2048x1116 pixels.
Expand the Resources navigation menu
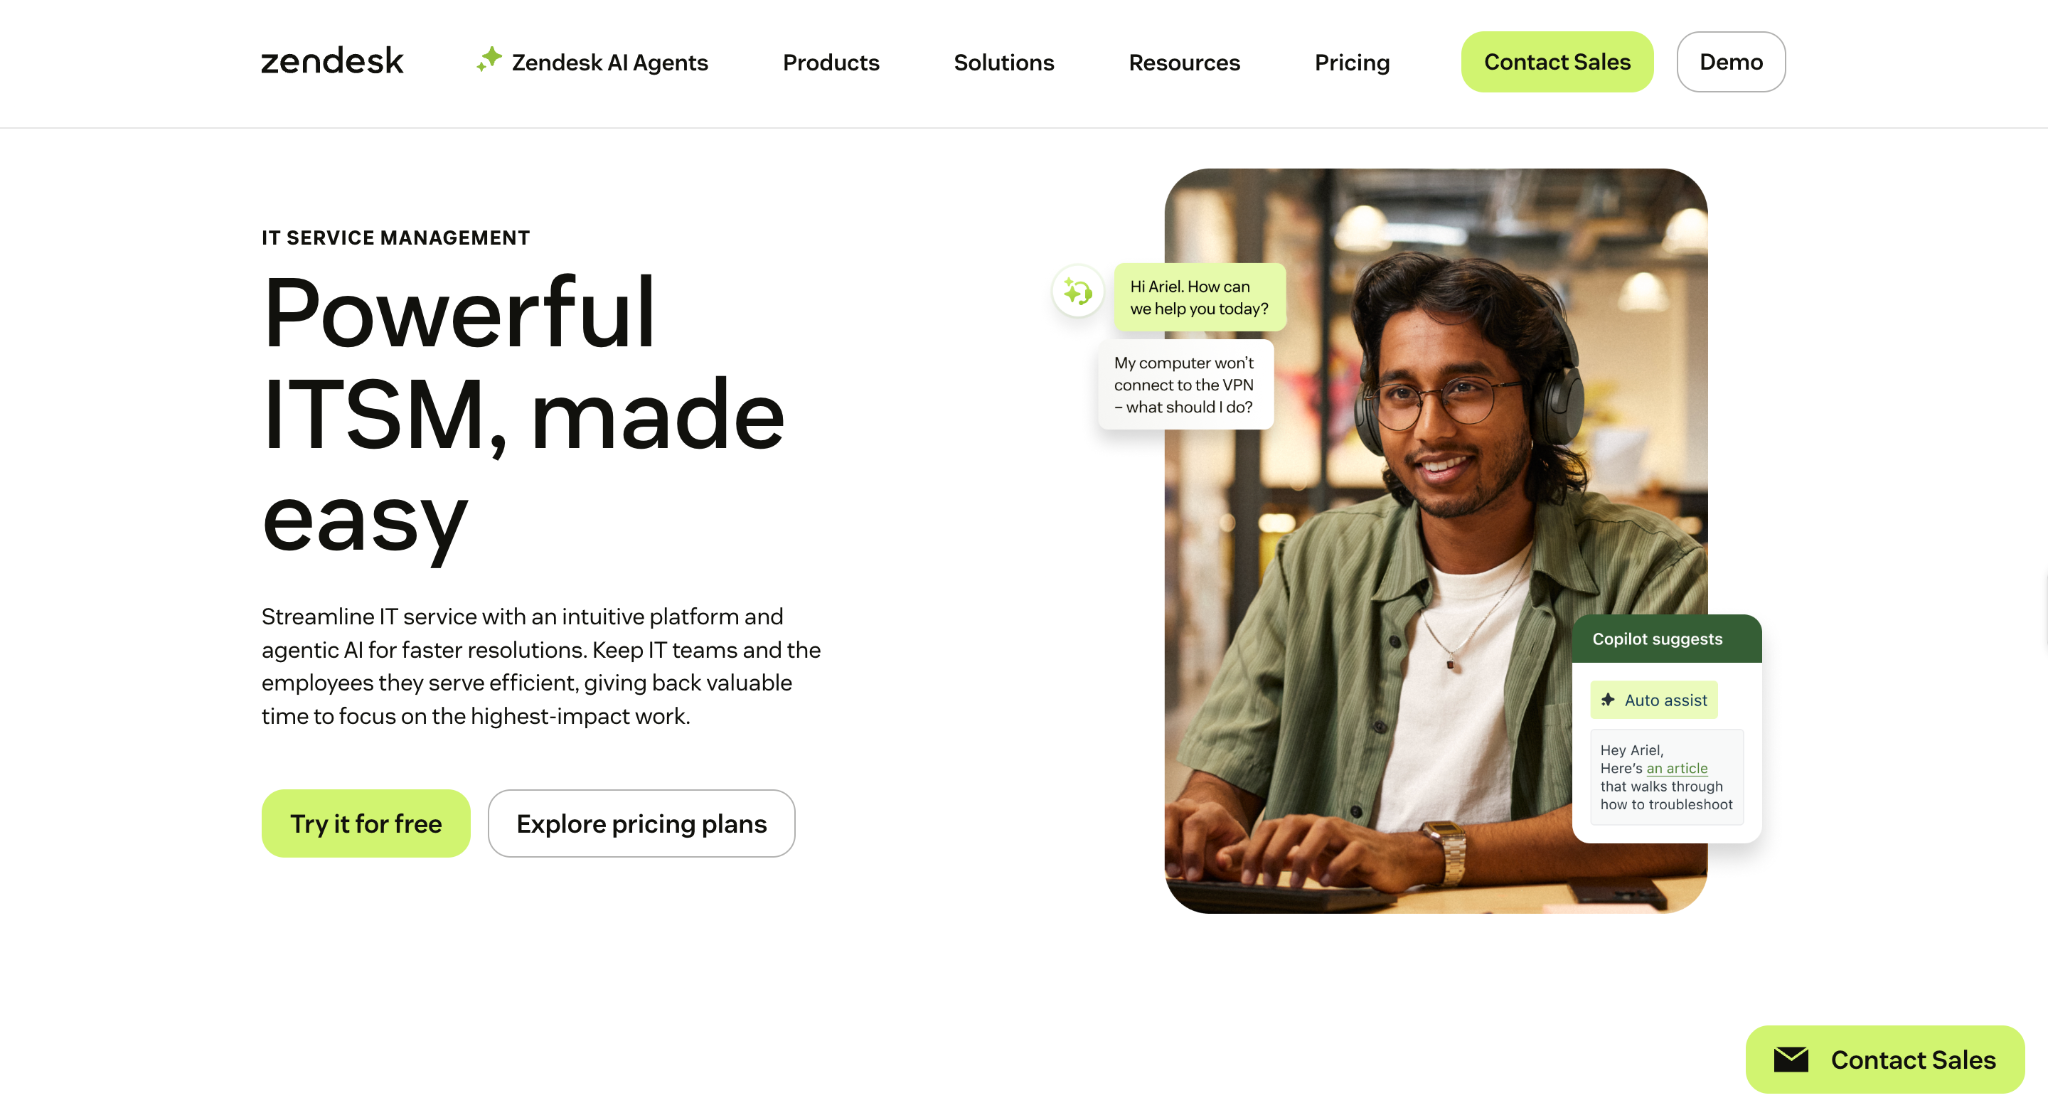1184,62
